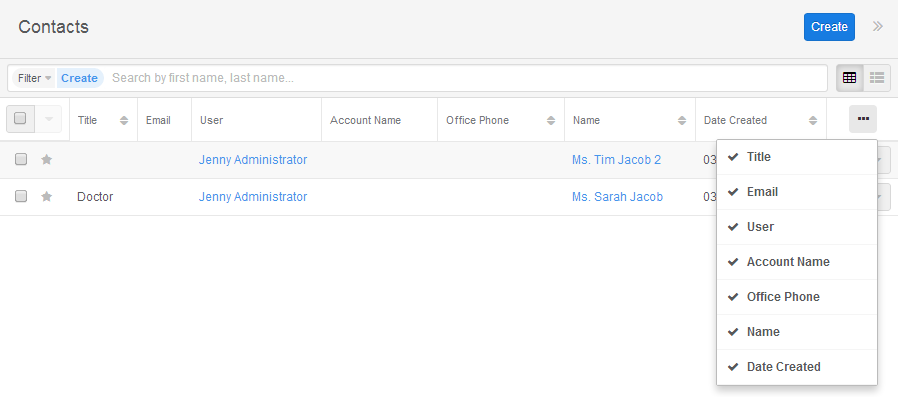Tick the select-all contacts checkbox
898x397 pixels.
(x=20, y=119)
